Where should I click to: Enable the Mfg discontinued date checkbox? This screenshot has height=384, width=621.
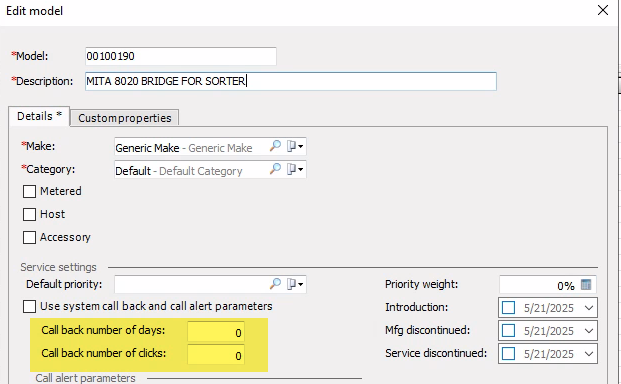pos(508,331)
